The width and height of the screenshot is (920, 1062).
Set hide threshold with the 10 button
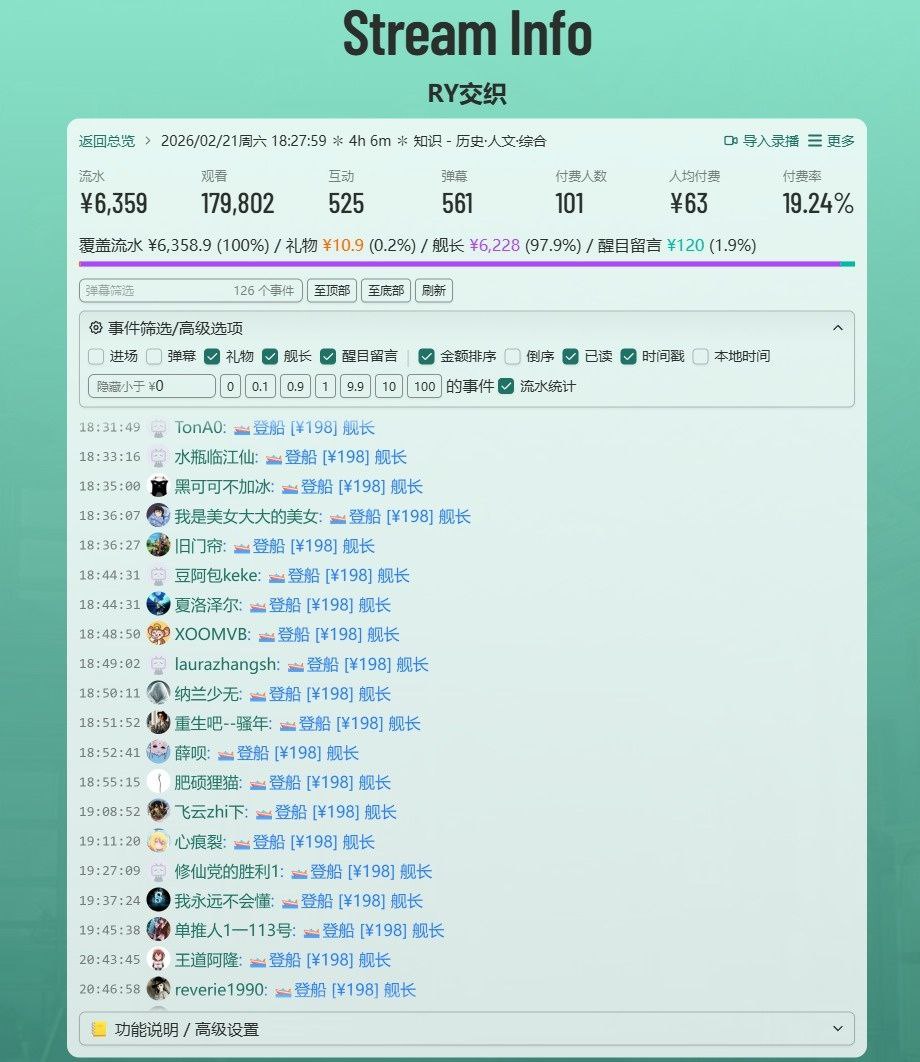[389, 386]
